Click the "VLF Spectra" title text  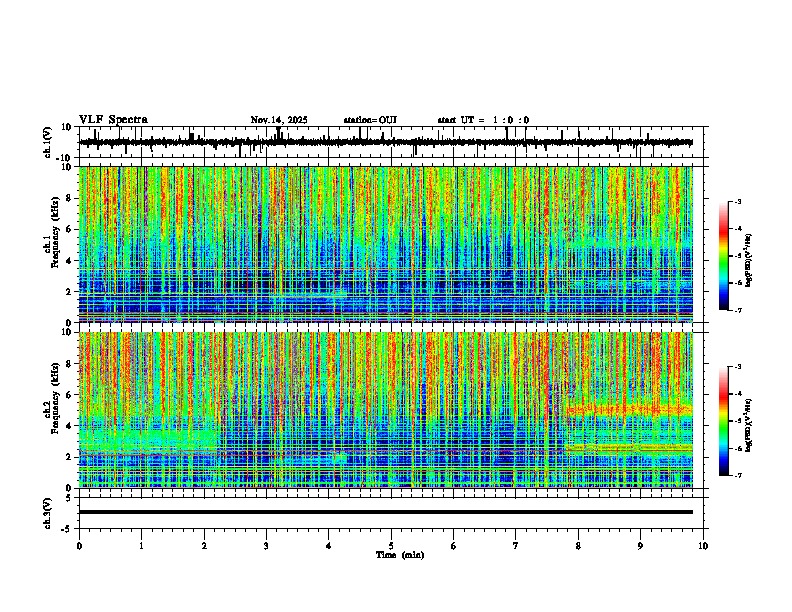tap(113, 120)
